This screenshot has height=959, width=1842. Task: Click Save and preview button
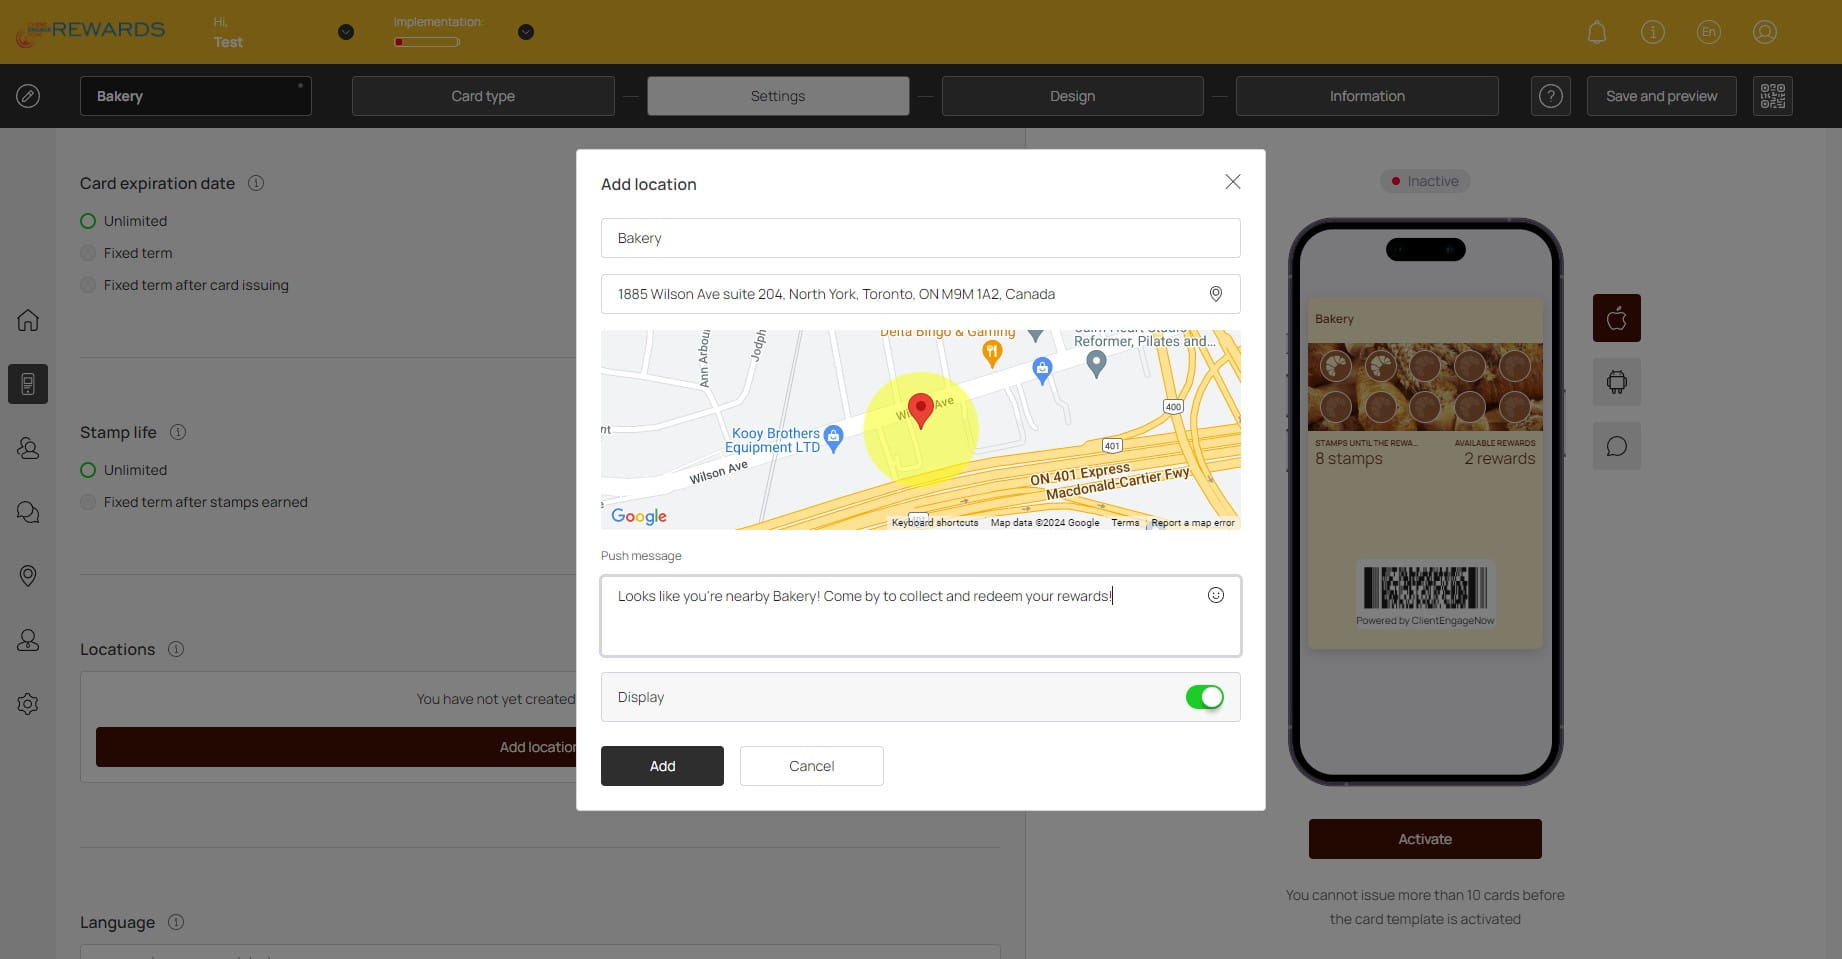pos(1662,96)
